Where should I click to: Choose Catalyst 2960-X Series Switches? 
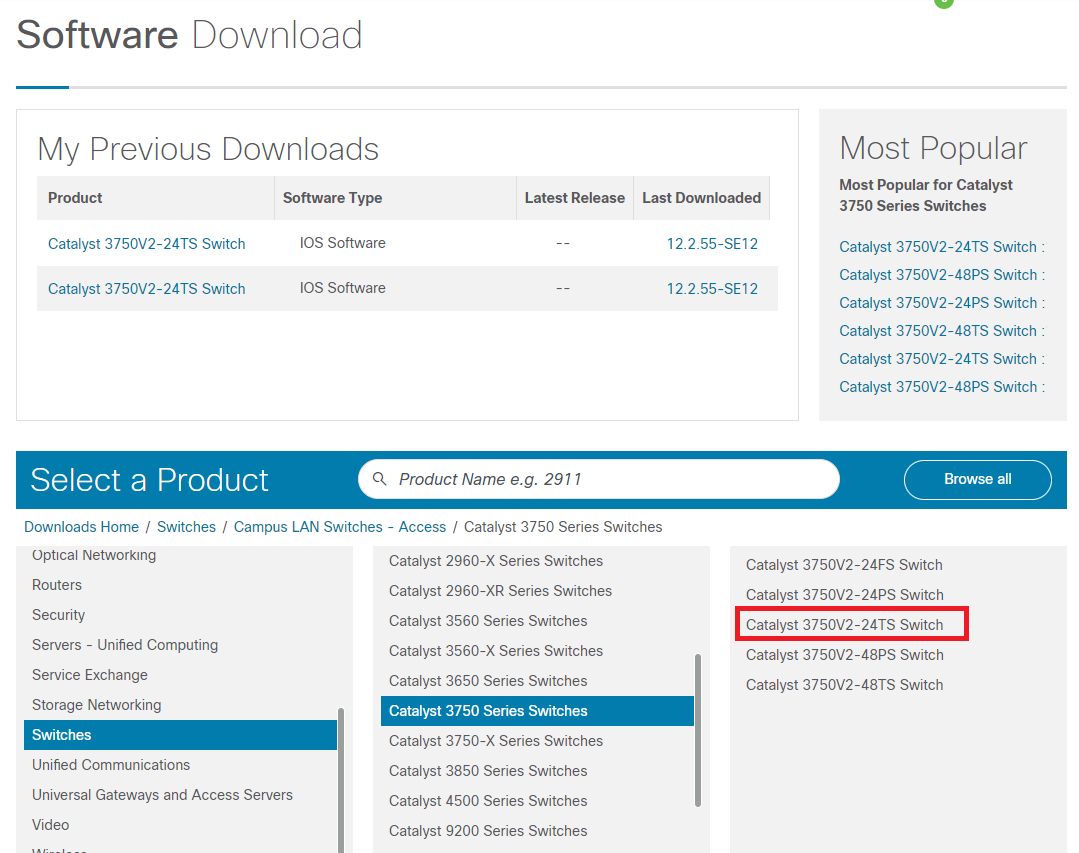[x=495, y=561]
